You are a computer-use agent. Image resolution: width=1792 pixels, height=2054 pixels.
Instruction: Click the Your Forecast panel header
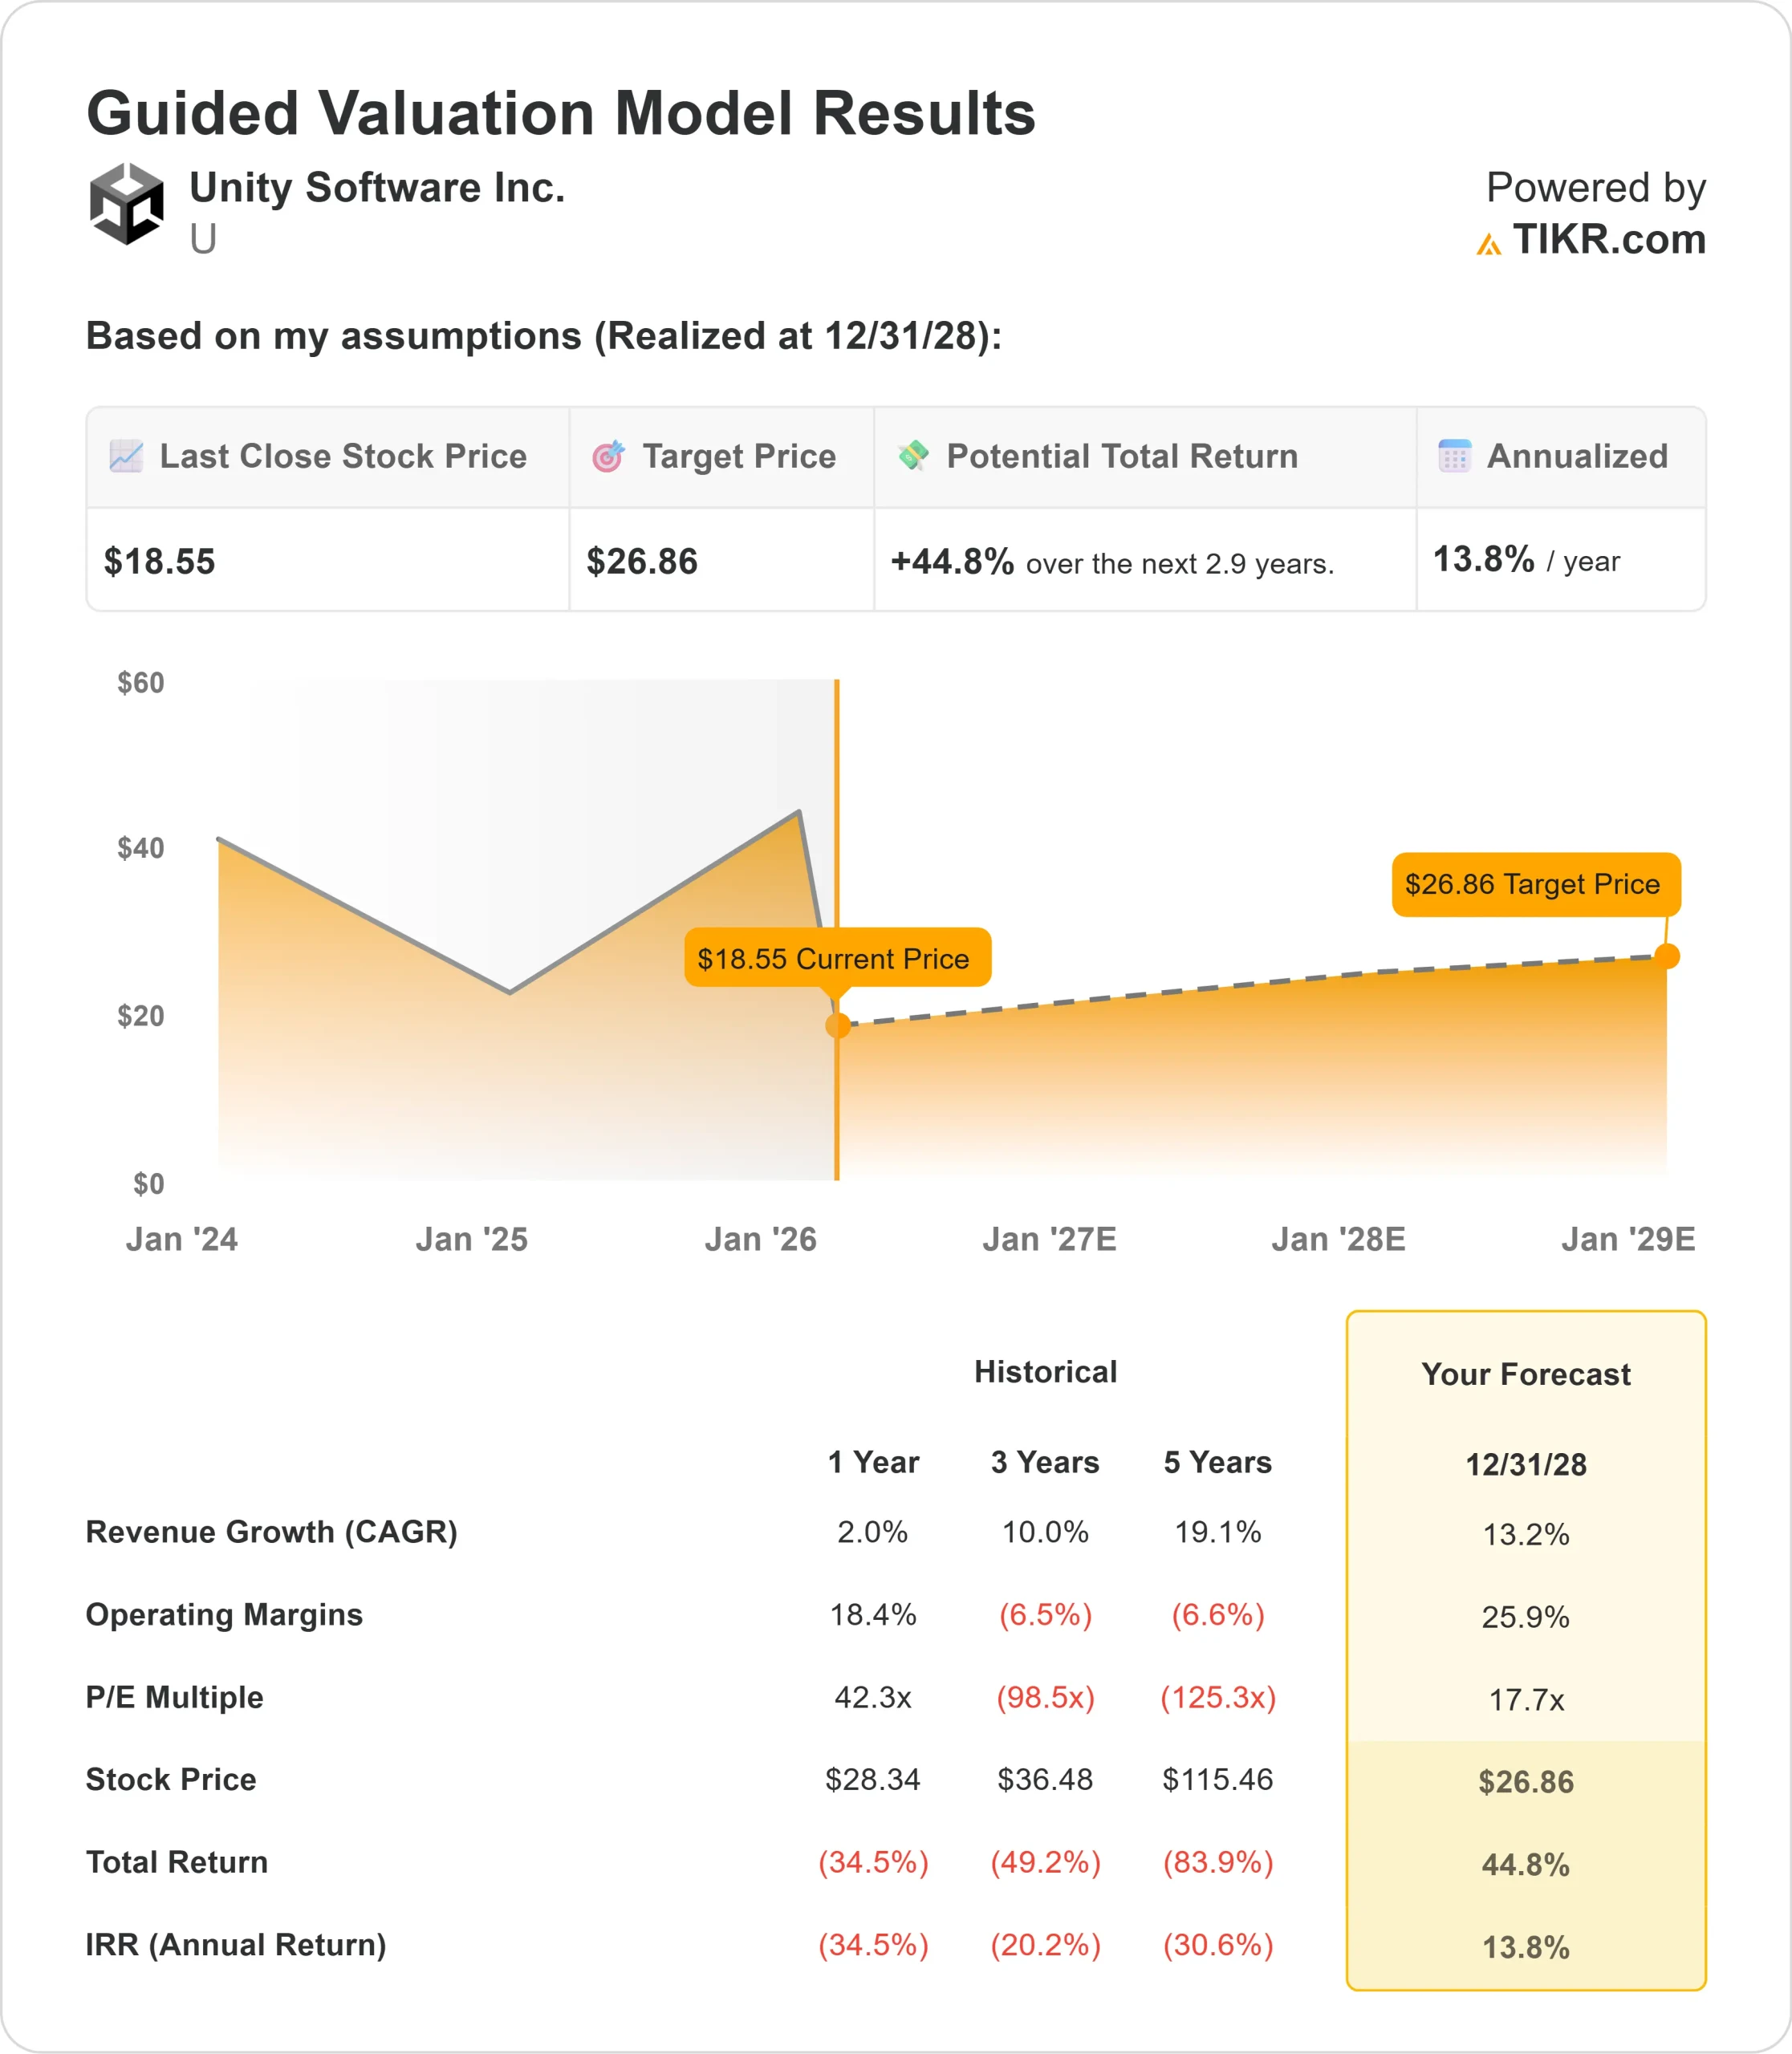click(1525, 1374)
